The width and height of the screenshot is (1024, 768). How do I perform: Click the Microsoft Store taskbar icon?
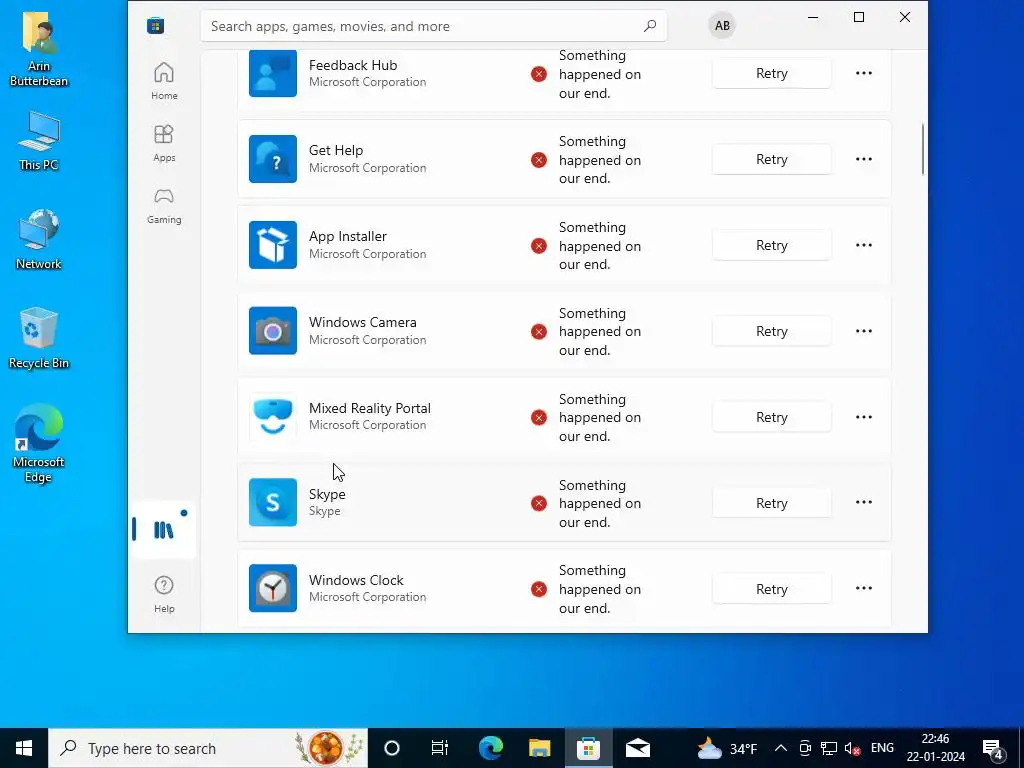pyautogui.click(x=588, y=748)
